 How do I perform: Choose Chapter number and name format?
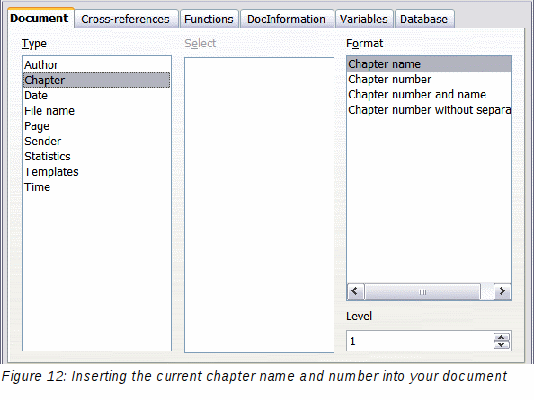click(x=429, y=94)
